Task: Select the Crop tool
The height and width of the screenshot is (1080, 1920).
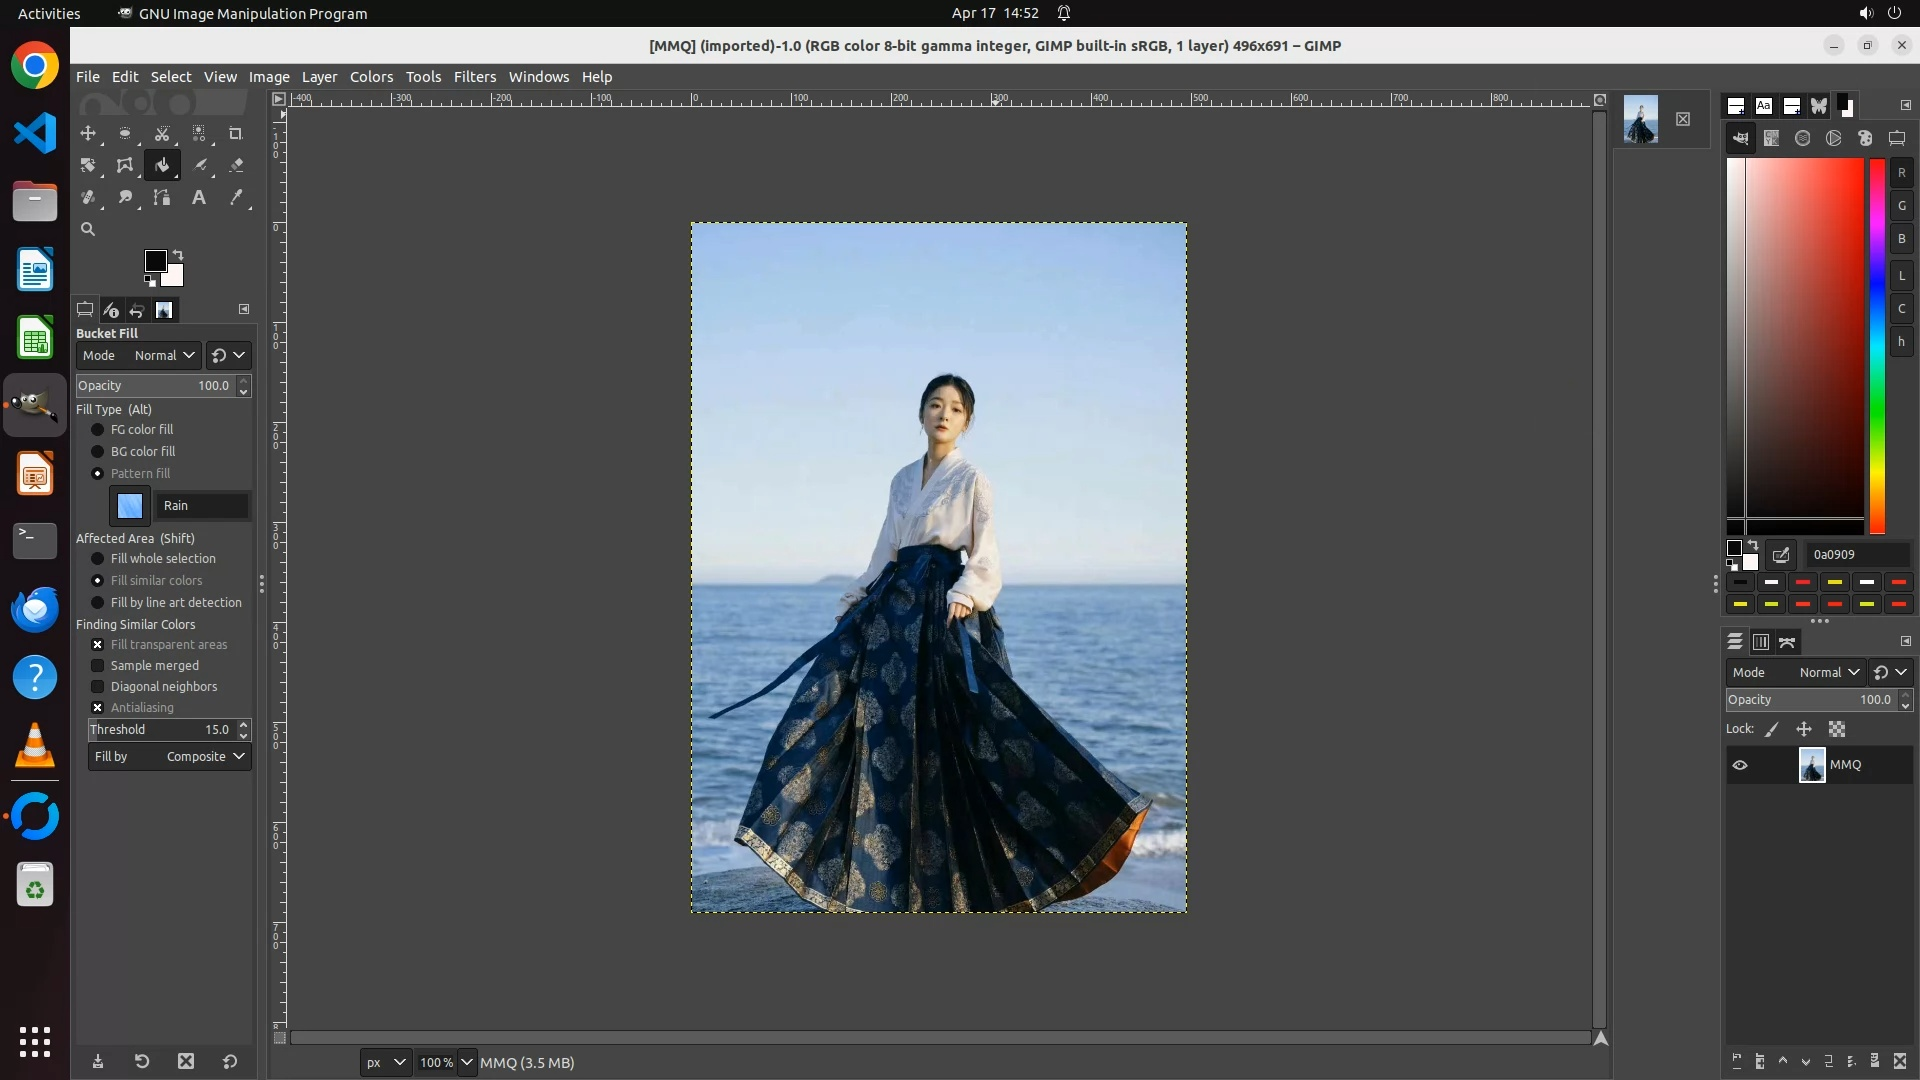Action: coord(236,133)
